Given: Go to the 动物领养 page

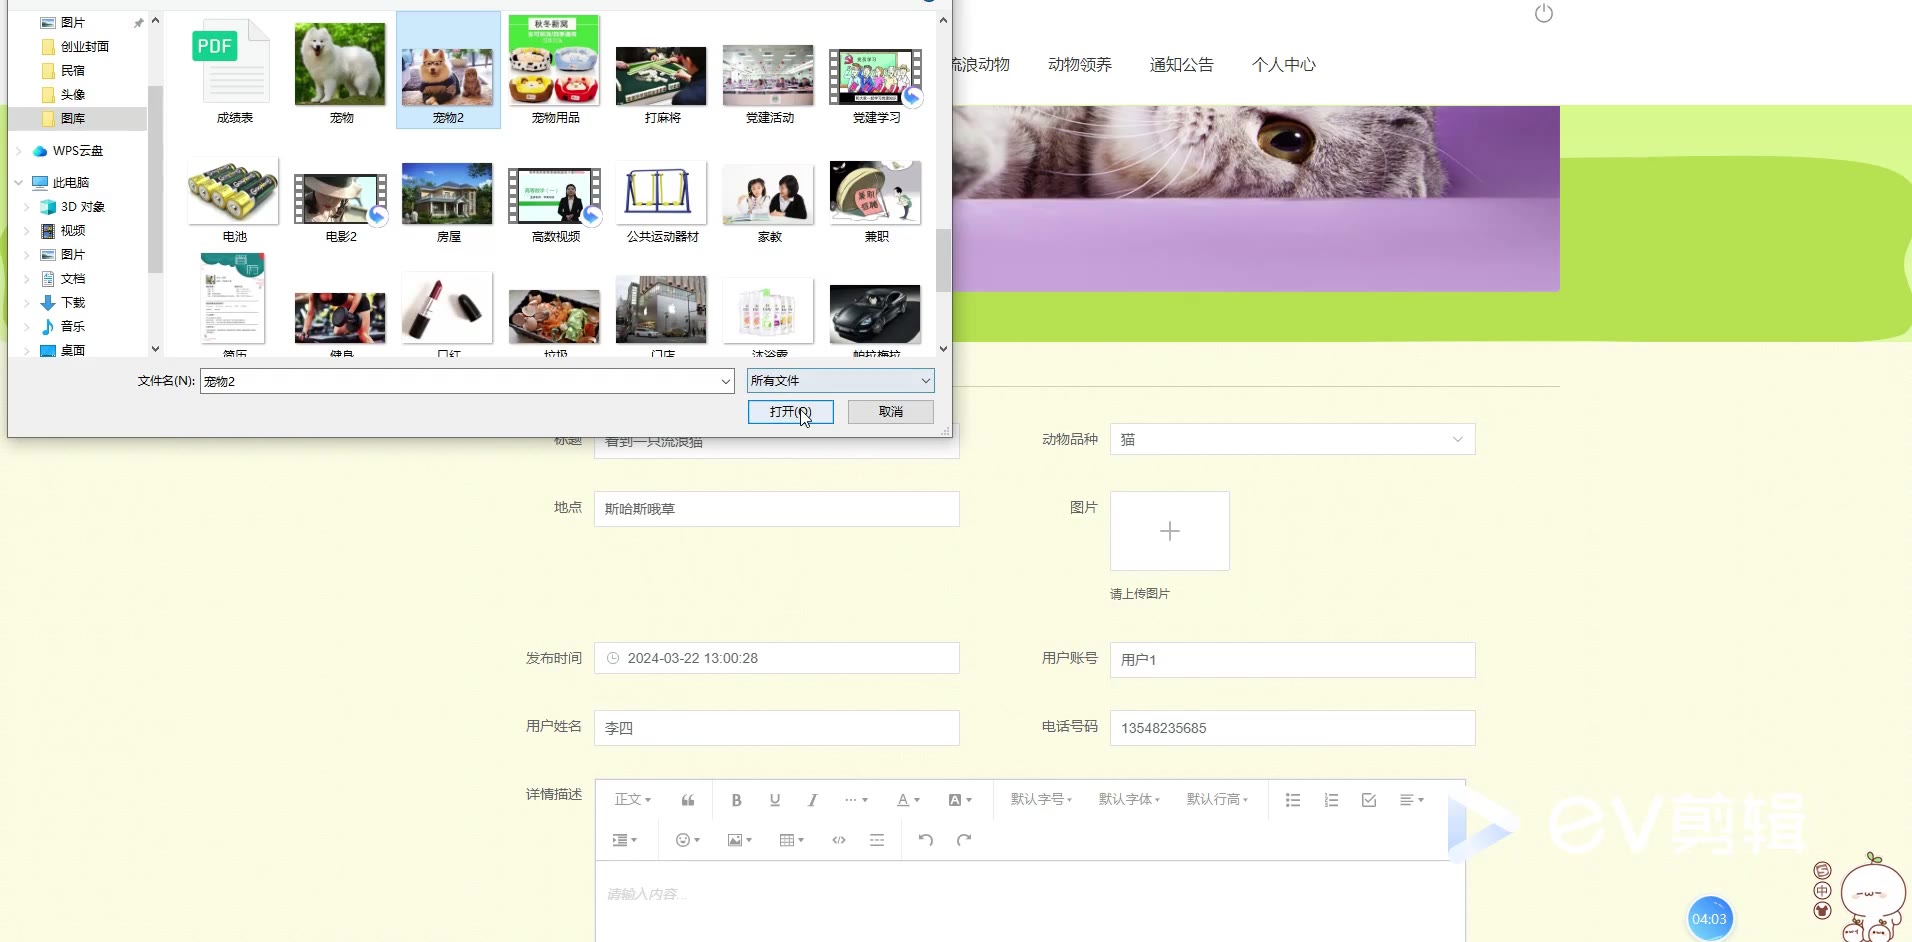Looking at the screenshot, I should coord(1080,65).
